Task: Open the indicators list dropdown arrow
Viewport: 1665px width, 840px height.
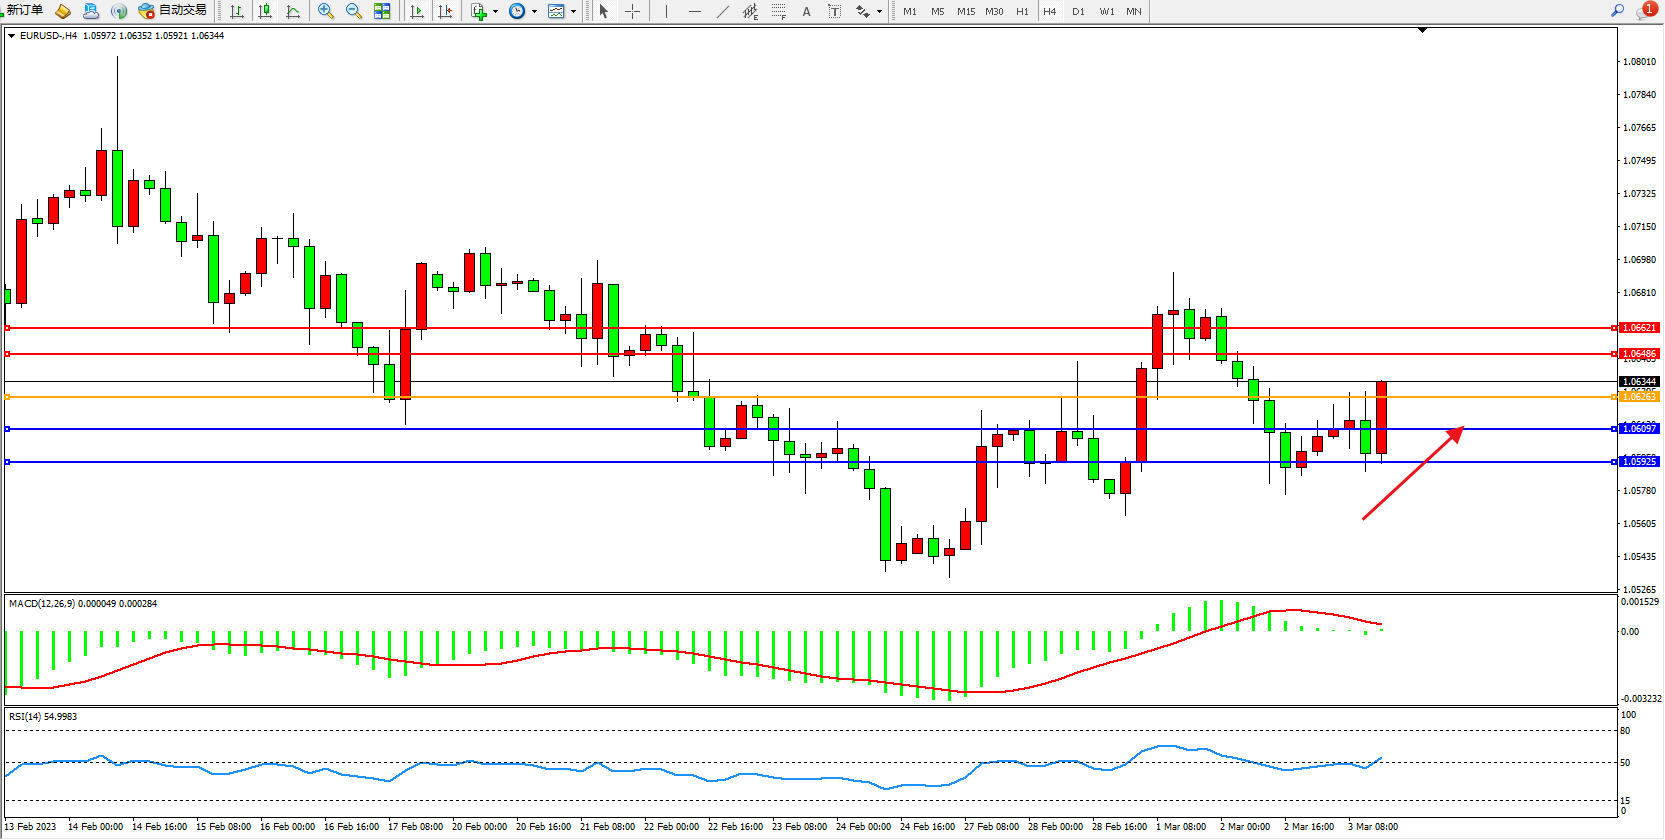Action: [495, 12]
